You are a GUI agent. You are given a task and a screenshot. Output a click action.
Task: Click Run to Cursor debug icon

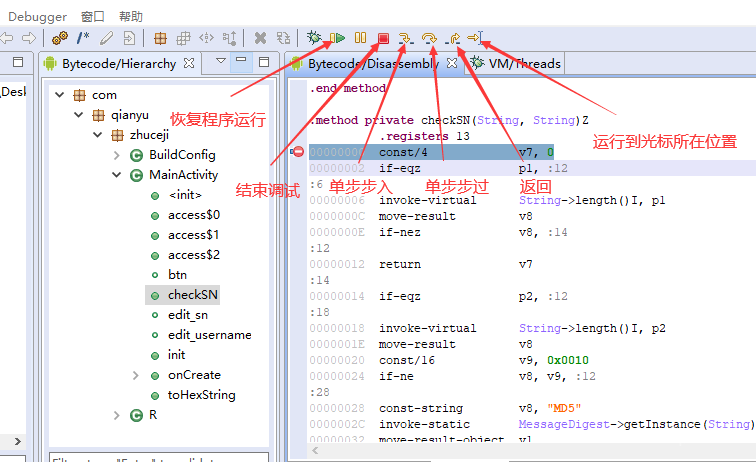click(475, 38)
